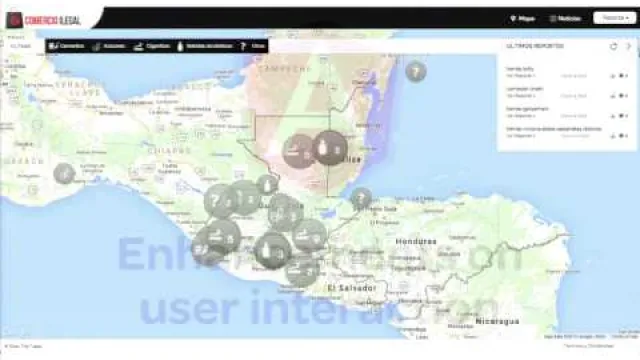Click the comment icon on the second report
This screenshot has width=640, height=360.
tap(622, 96)
